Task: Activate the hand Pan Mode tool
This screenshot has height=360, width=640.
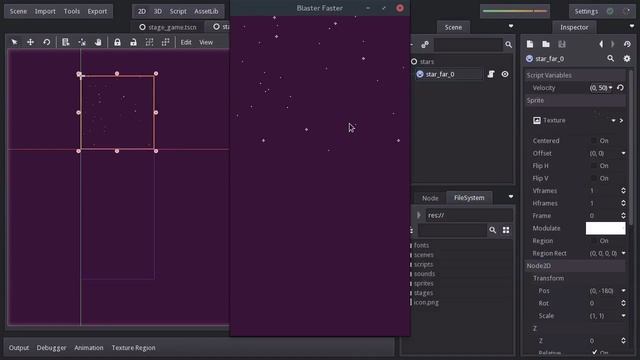Action: pyautogui.click(x=98, y=42)
